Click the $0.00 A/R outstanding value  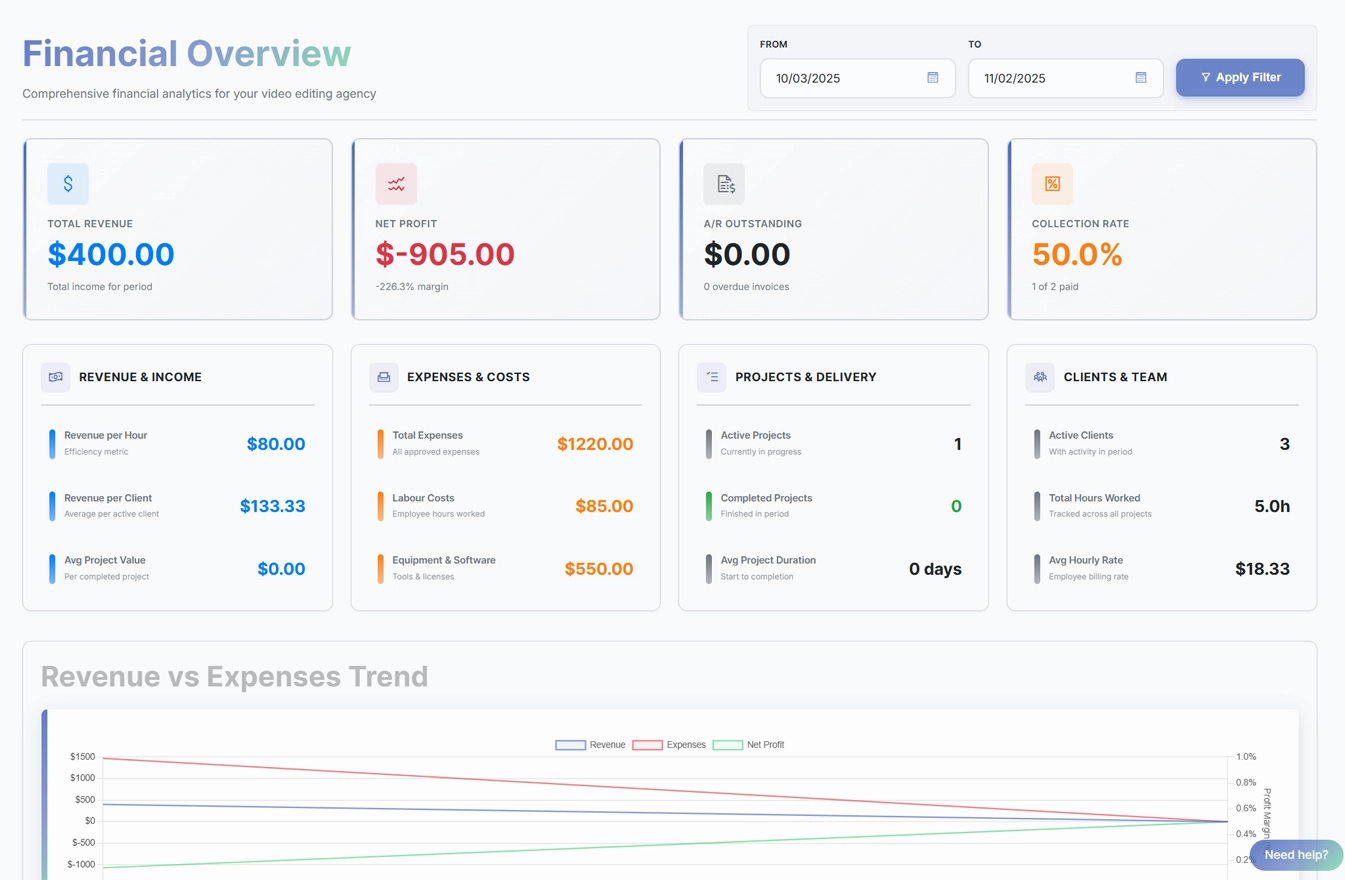pyautogui.click(x=747, y=254)
